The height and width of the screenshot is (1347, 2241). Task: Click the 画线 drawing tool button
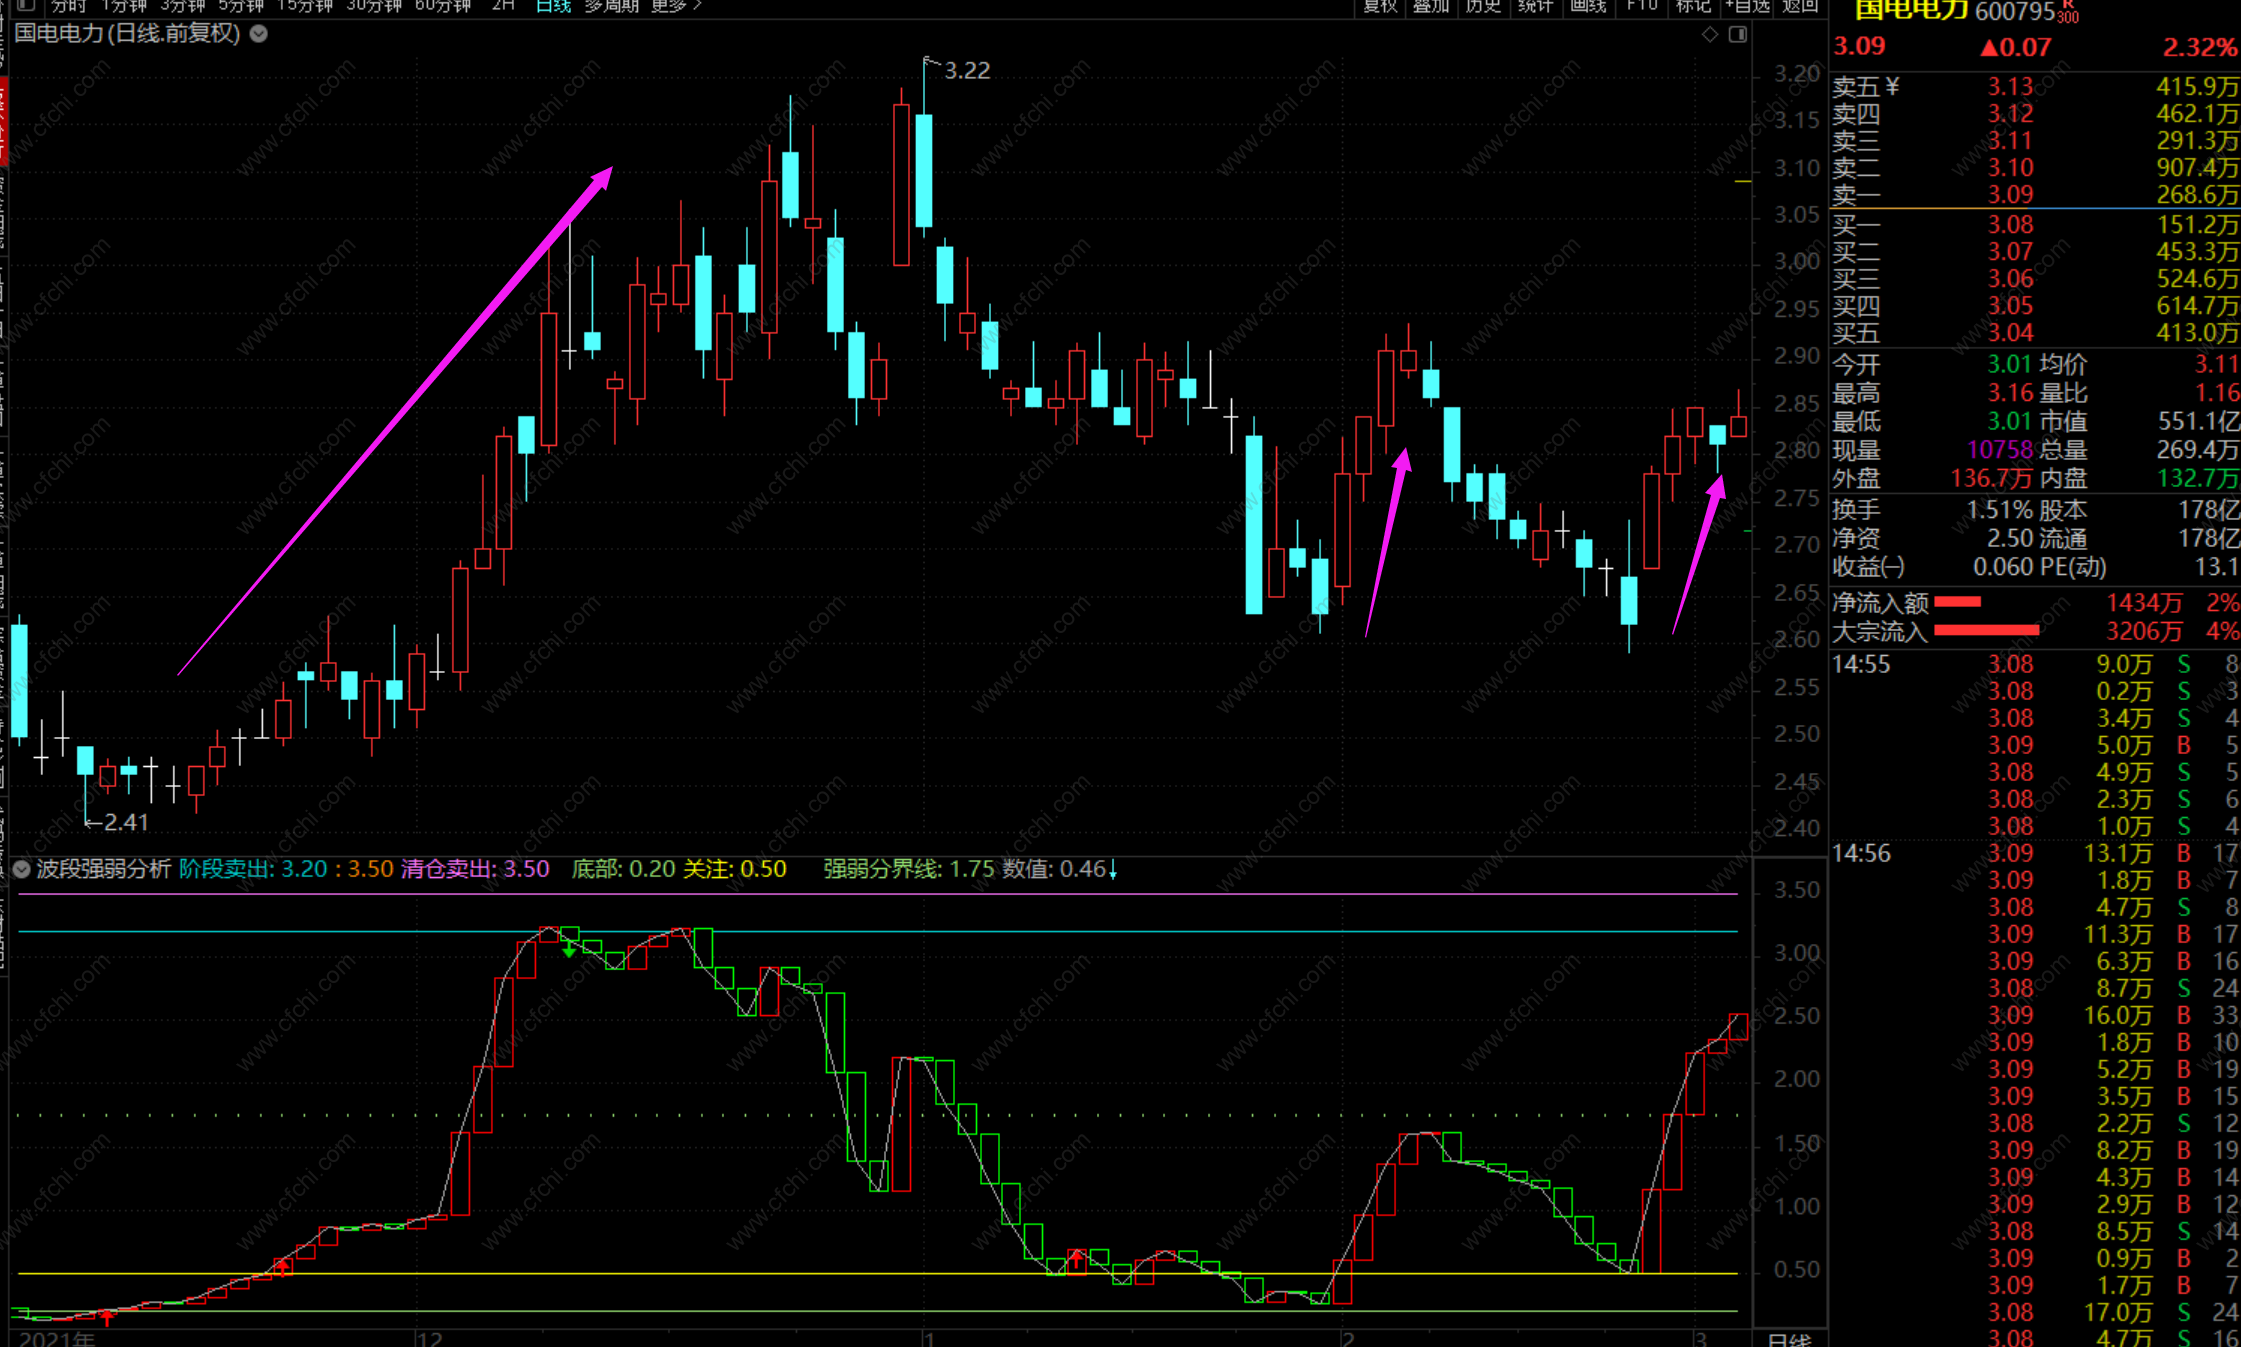pos(1588,6)
